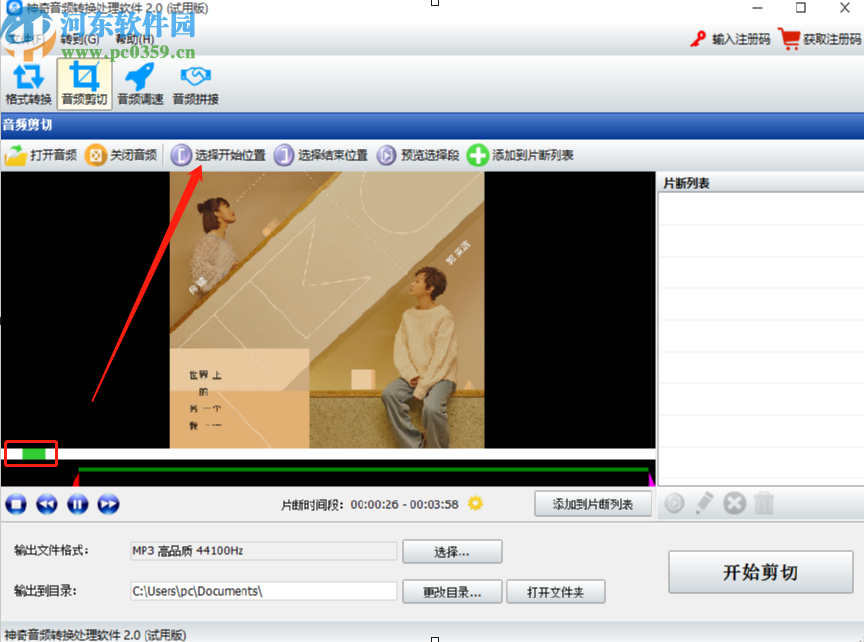
Task: Pause the audio playback
Action: click(x=78, y=504)
